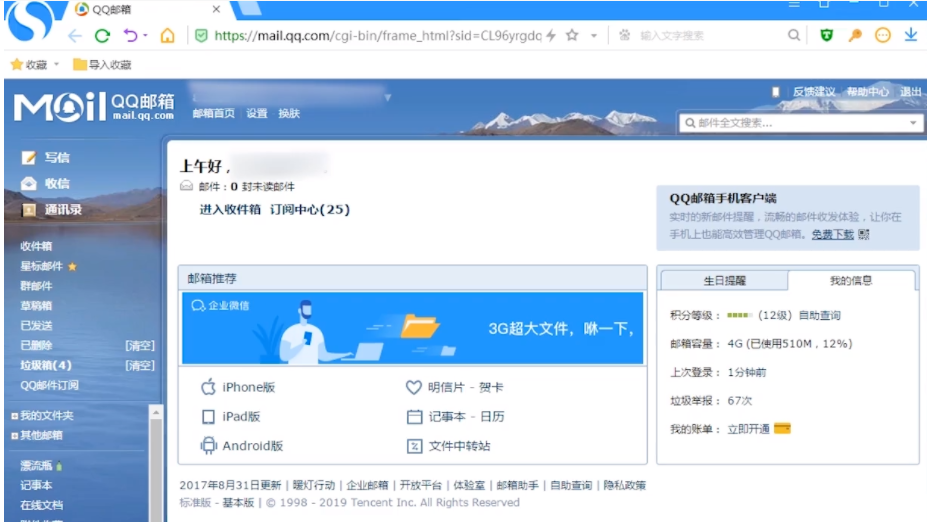Expand 其他邮箱 tree node
This screenshot has width=927, height=523.
pyautogui.click(x=14, y=436)
